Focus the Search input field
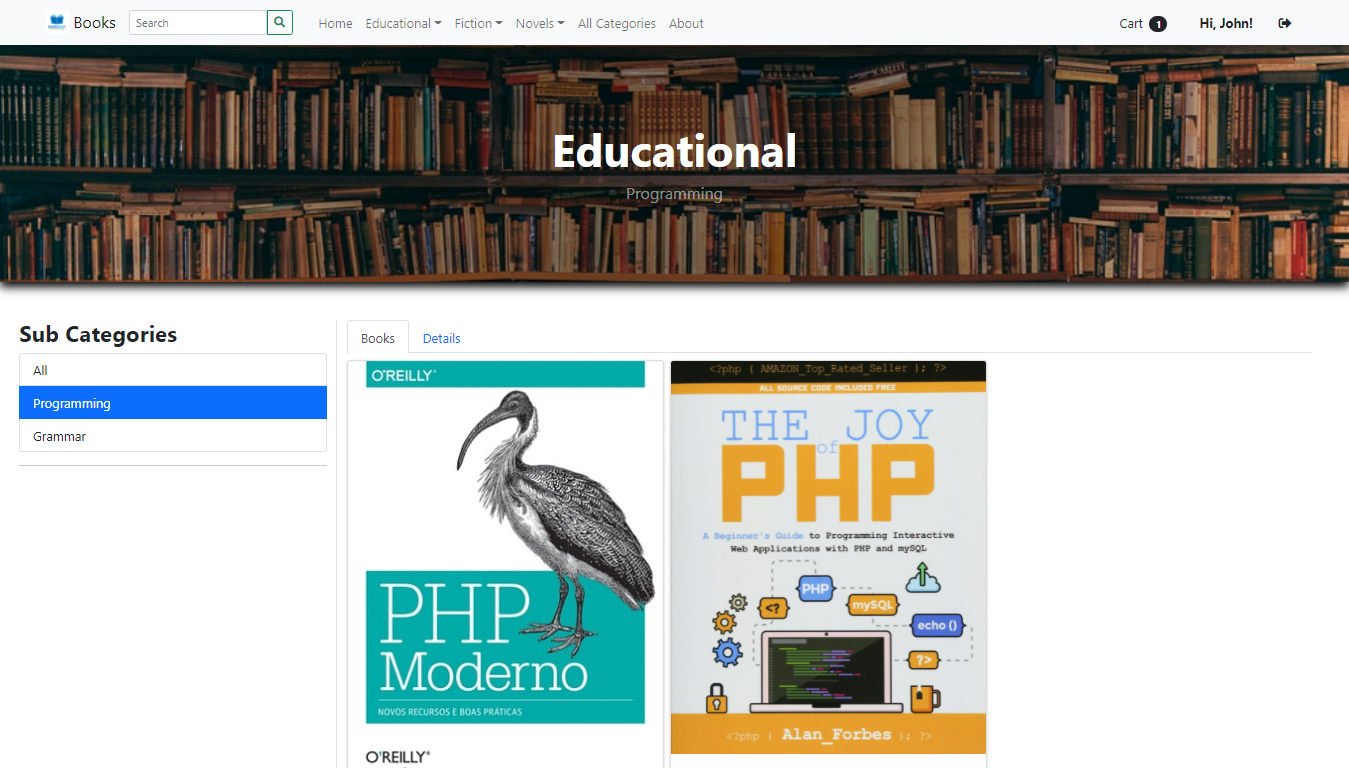The image size is (1349, 768). 198,22
